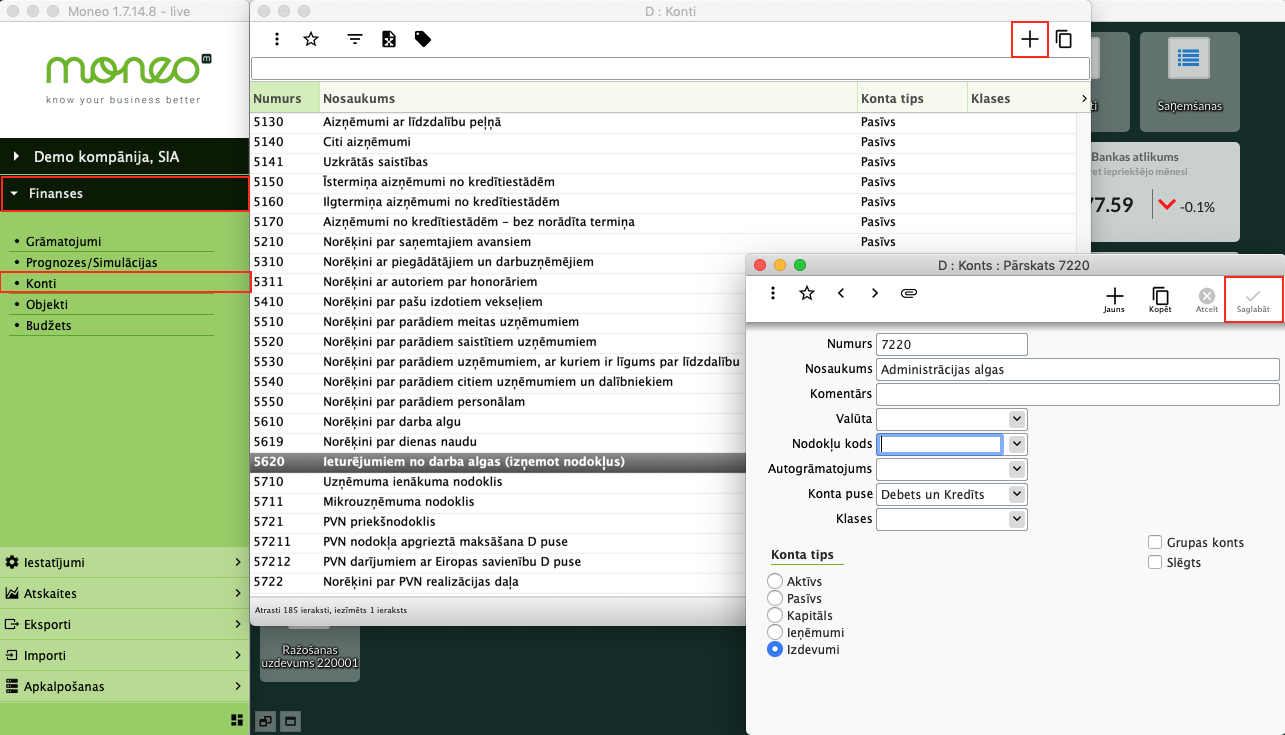Click the star favorite icon in Konti window
Image resolution: width=1285 pixels, height=735 pixels.
[311, 39]
